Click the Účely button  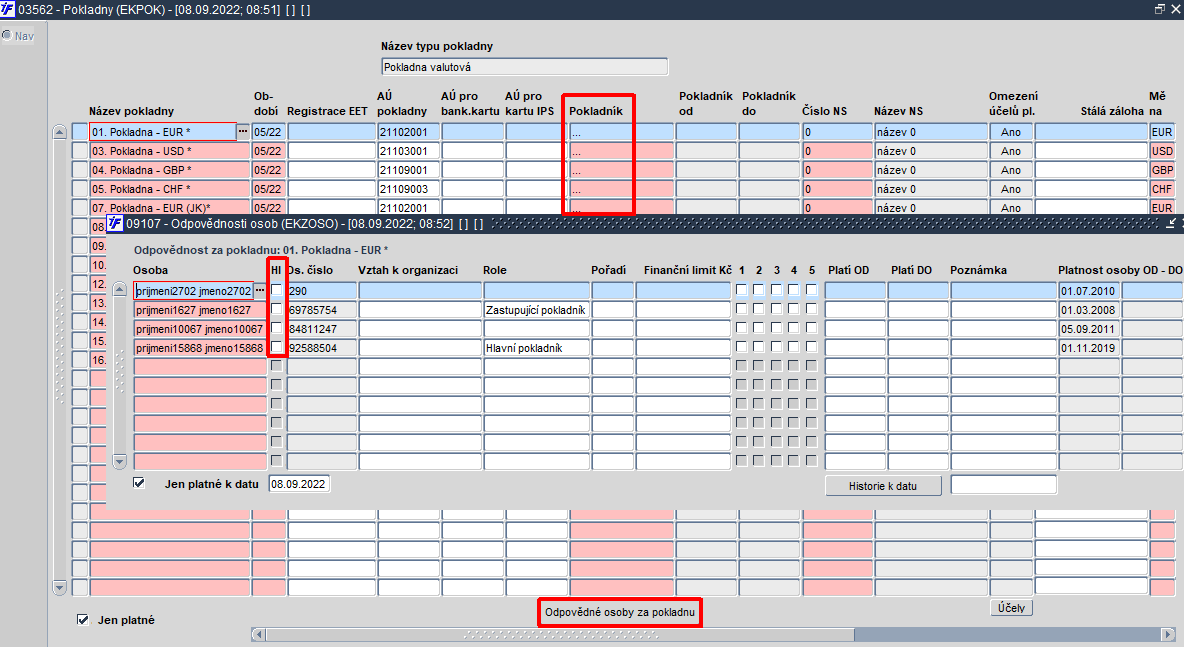1011,608
